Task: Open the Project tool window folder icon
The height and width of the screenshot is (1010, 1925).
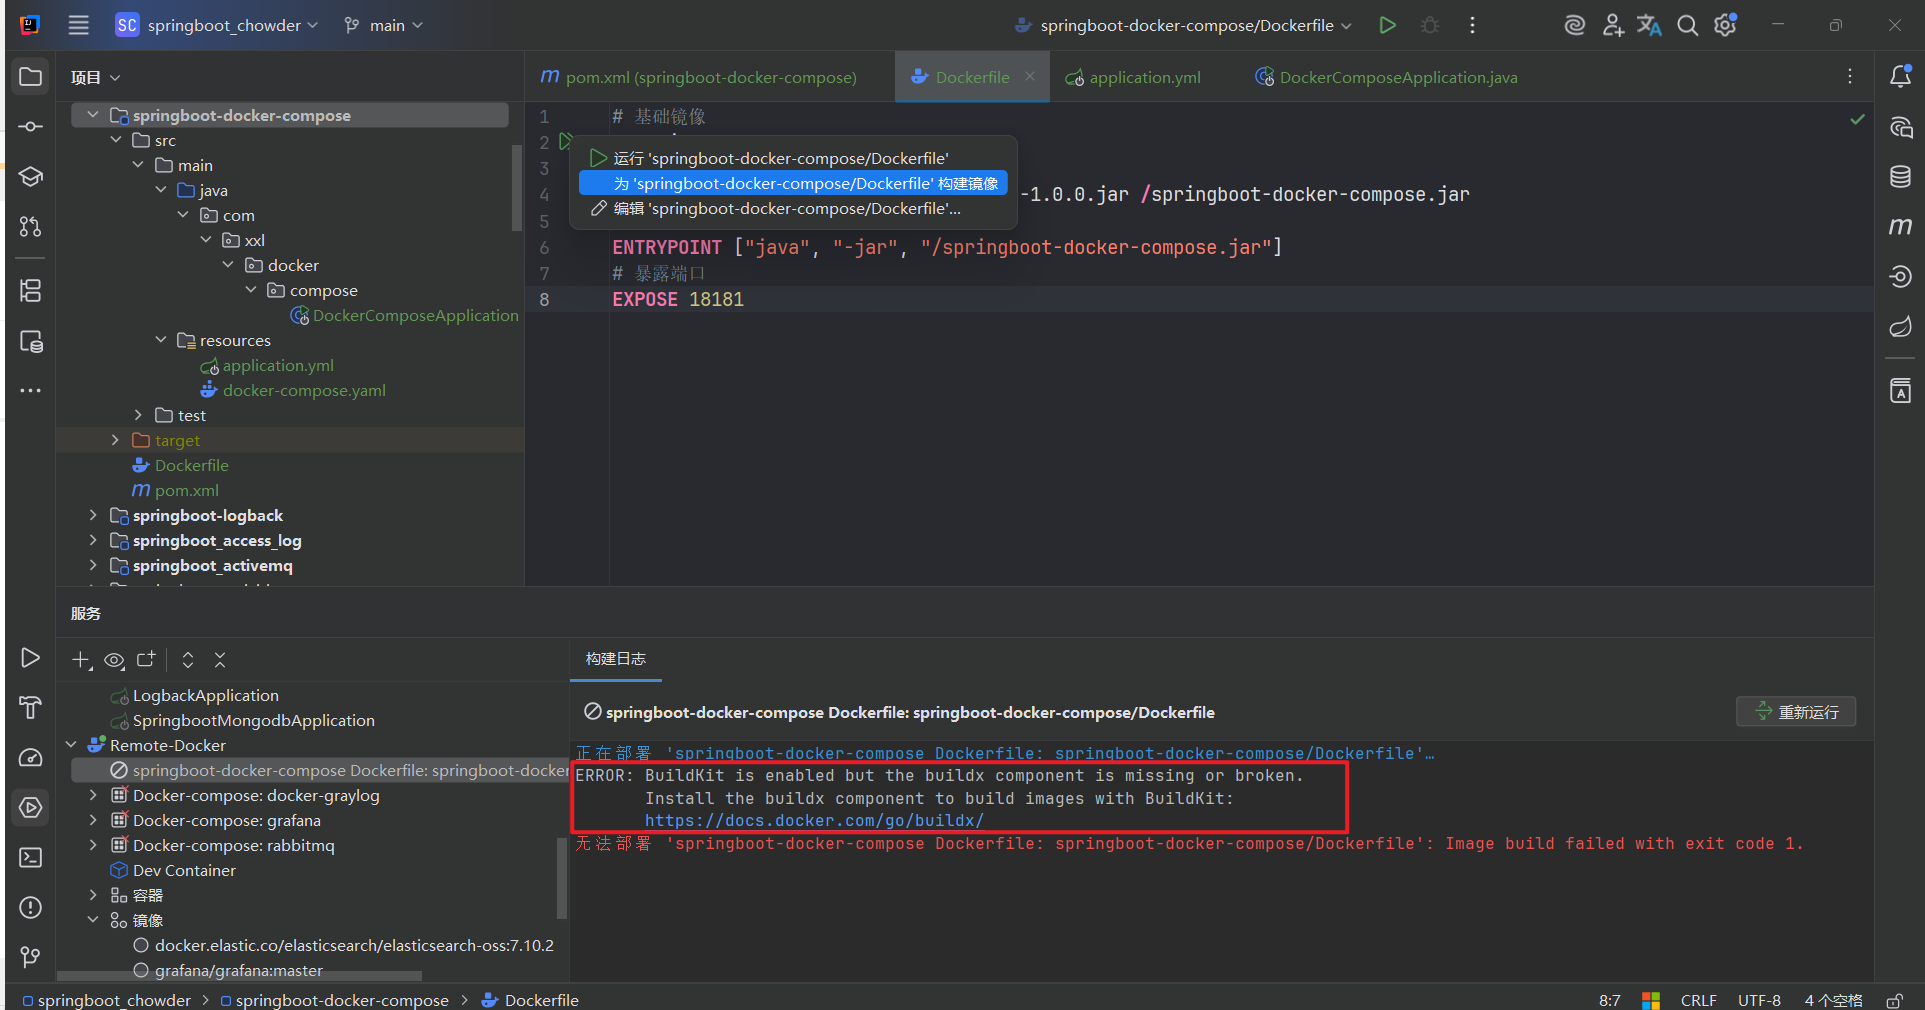Action: (x=31, y=77)
